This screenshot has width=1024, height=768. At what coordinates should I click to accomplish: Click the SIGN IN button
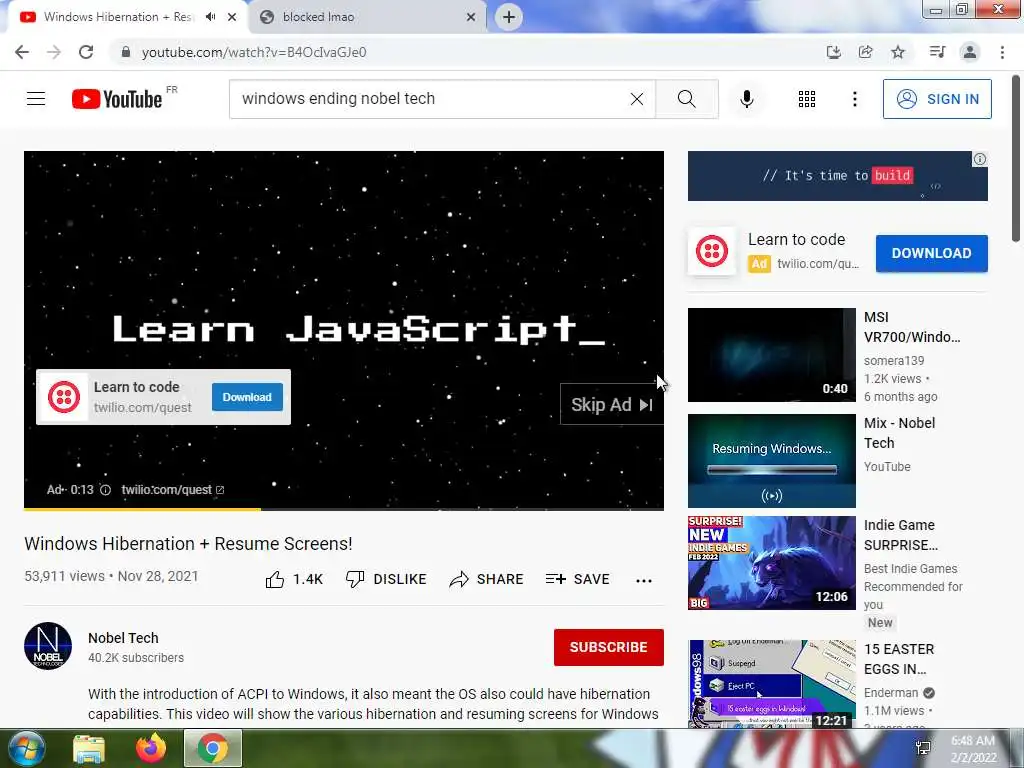pos(937,99)
